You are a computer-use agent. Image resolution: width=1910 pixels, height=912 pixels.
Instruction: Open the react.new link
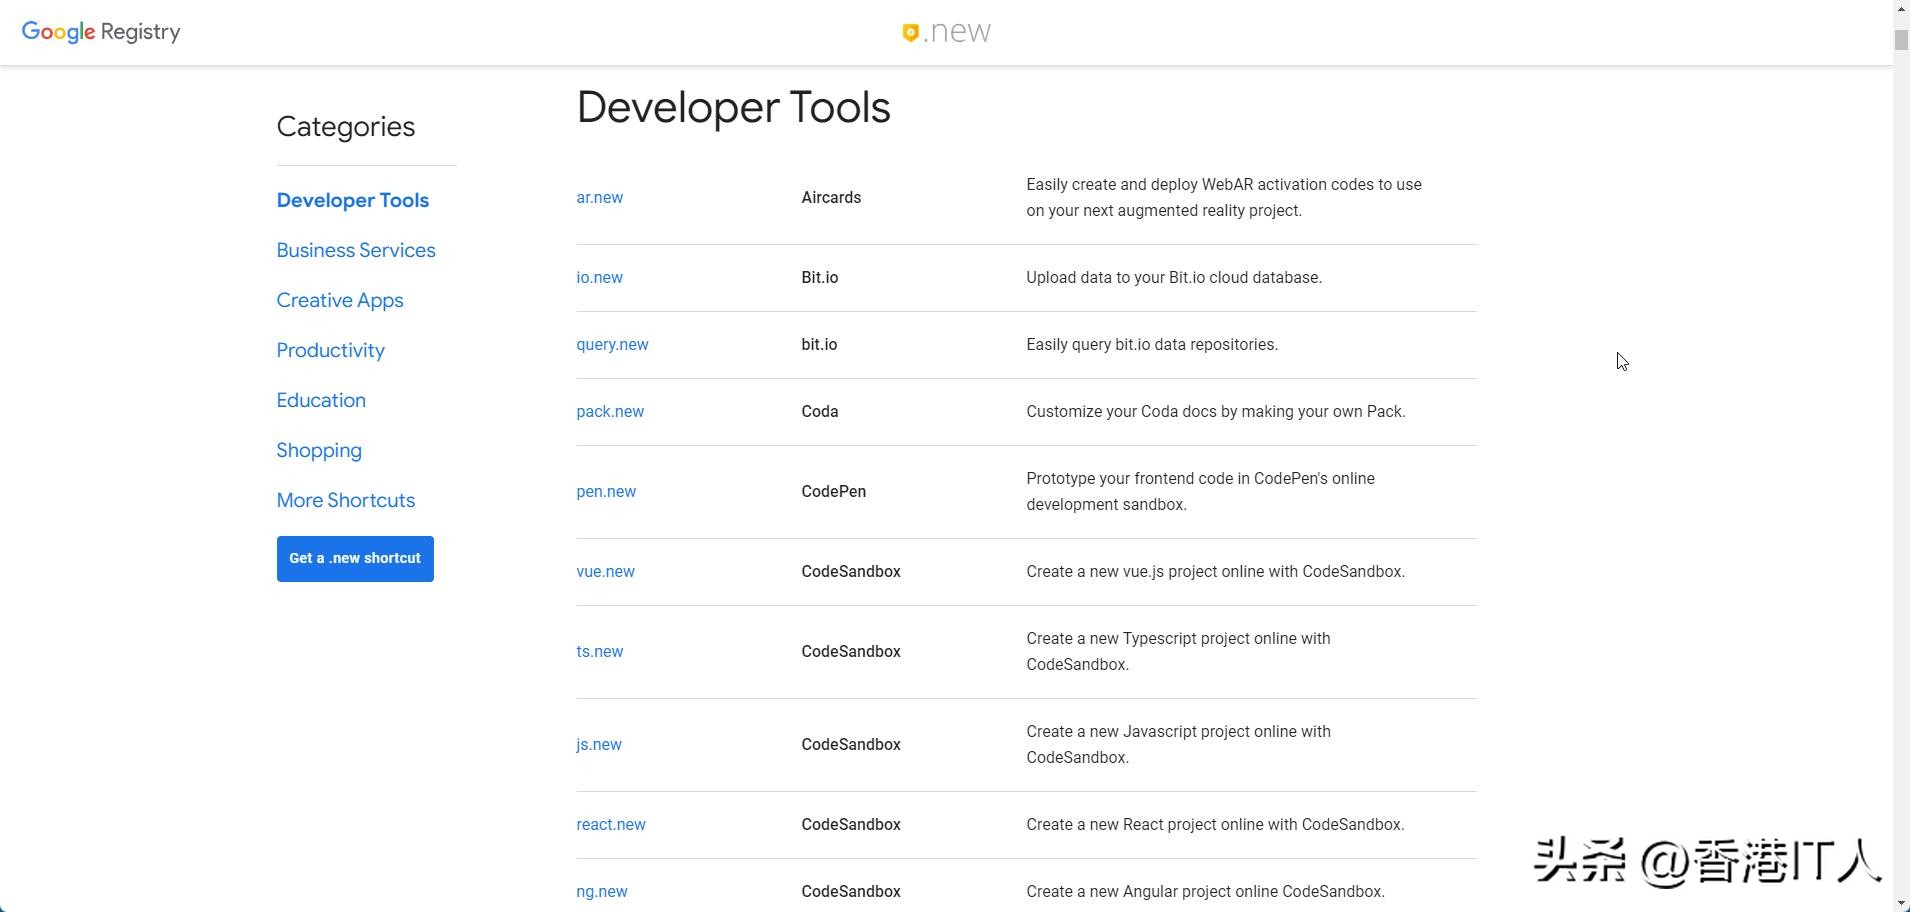click(610, 825)
